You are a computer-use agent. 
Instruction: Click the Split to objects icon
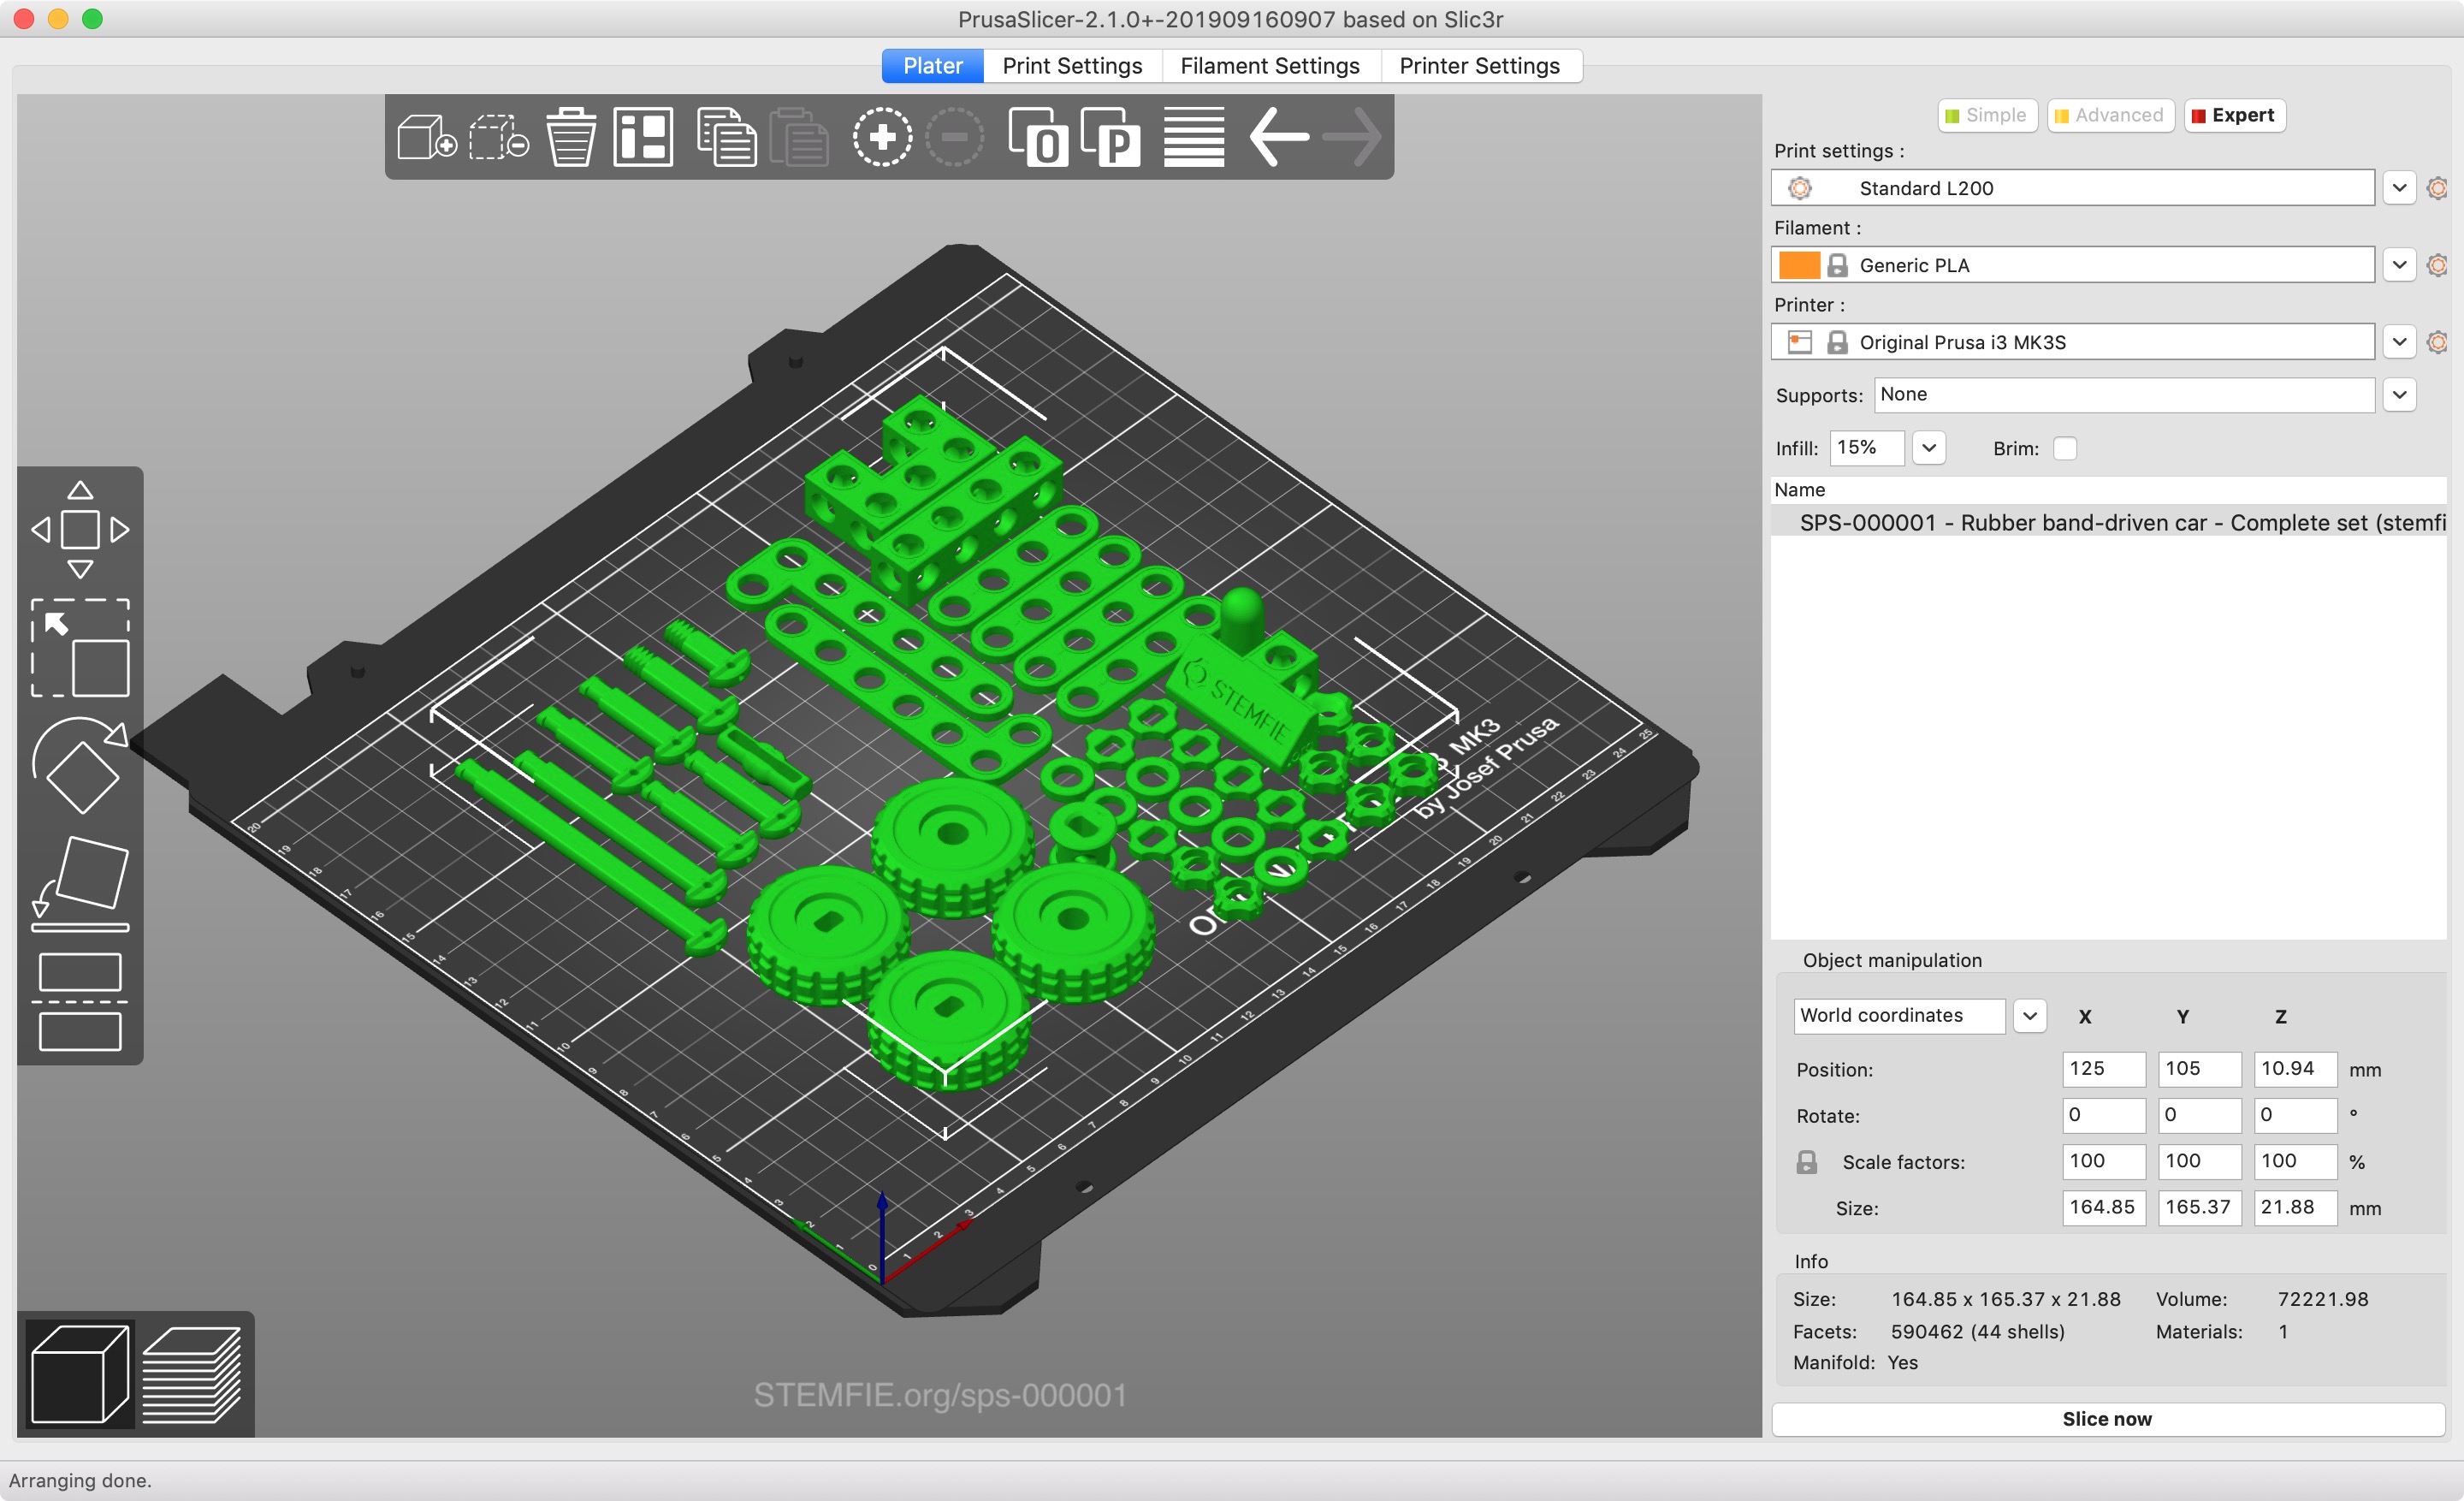[x=1038, y=137]
